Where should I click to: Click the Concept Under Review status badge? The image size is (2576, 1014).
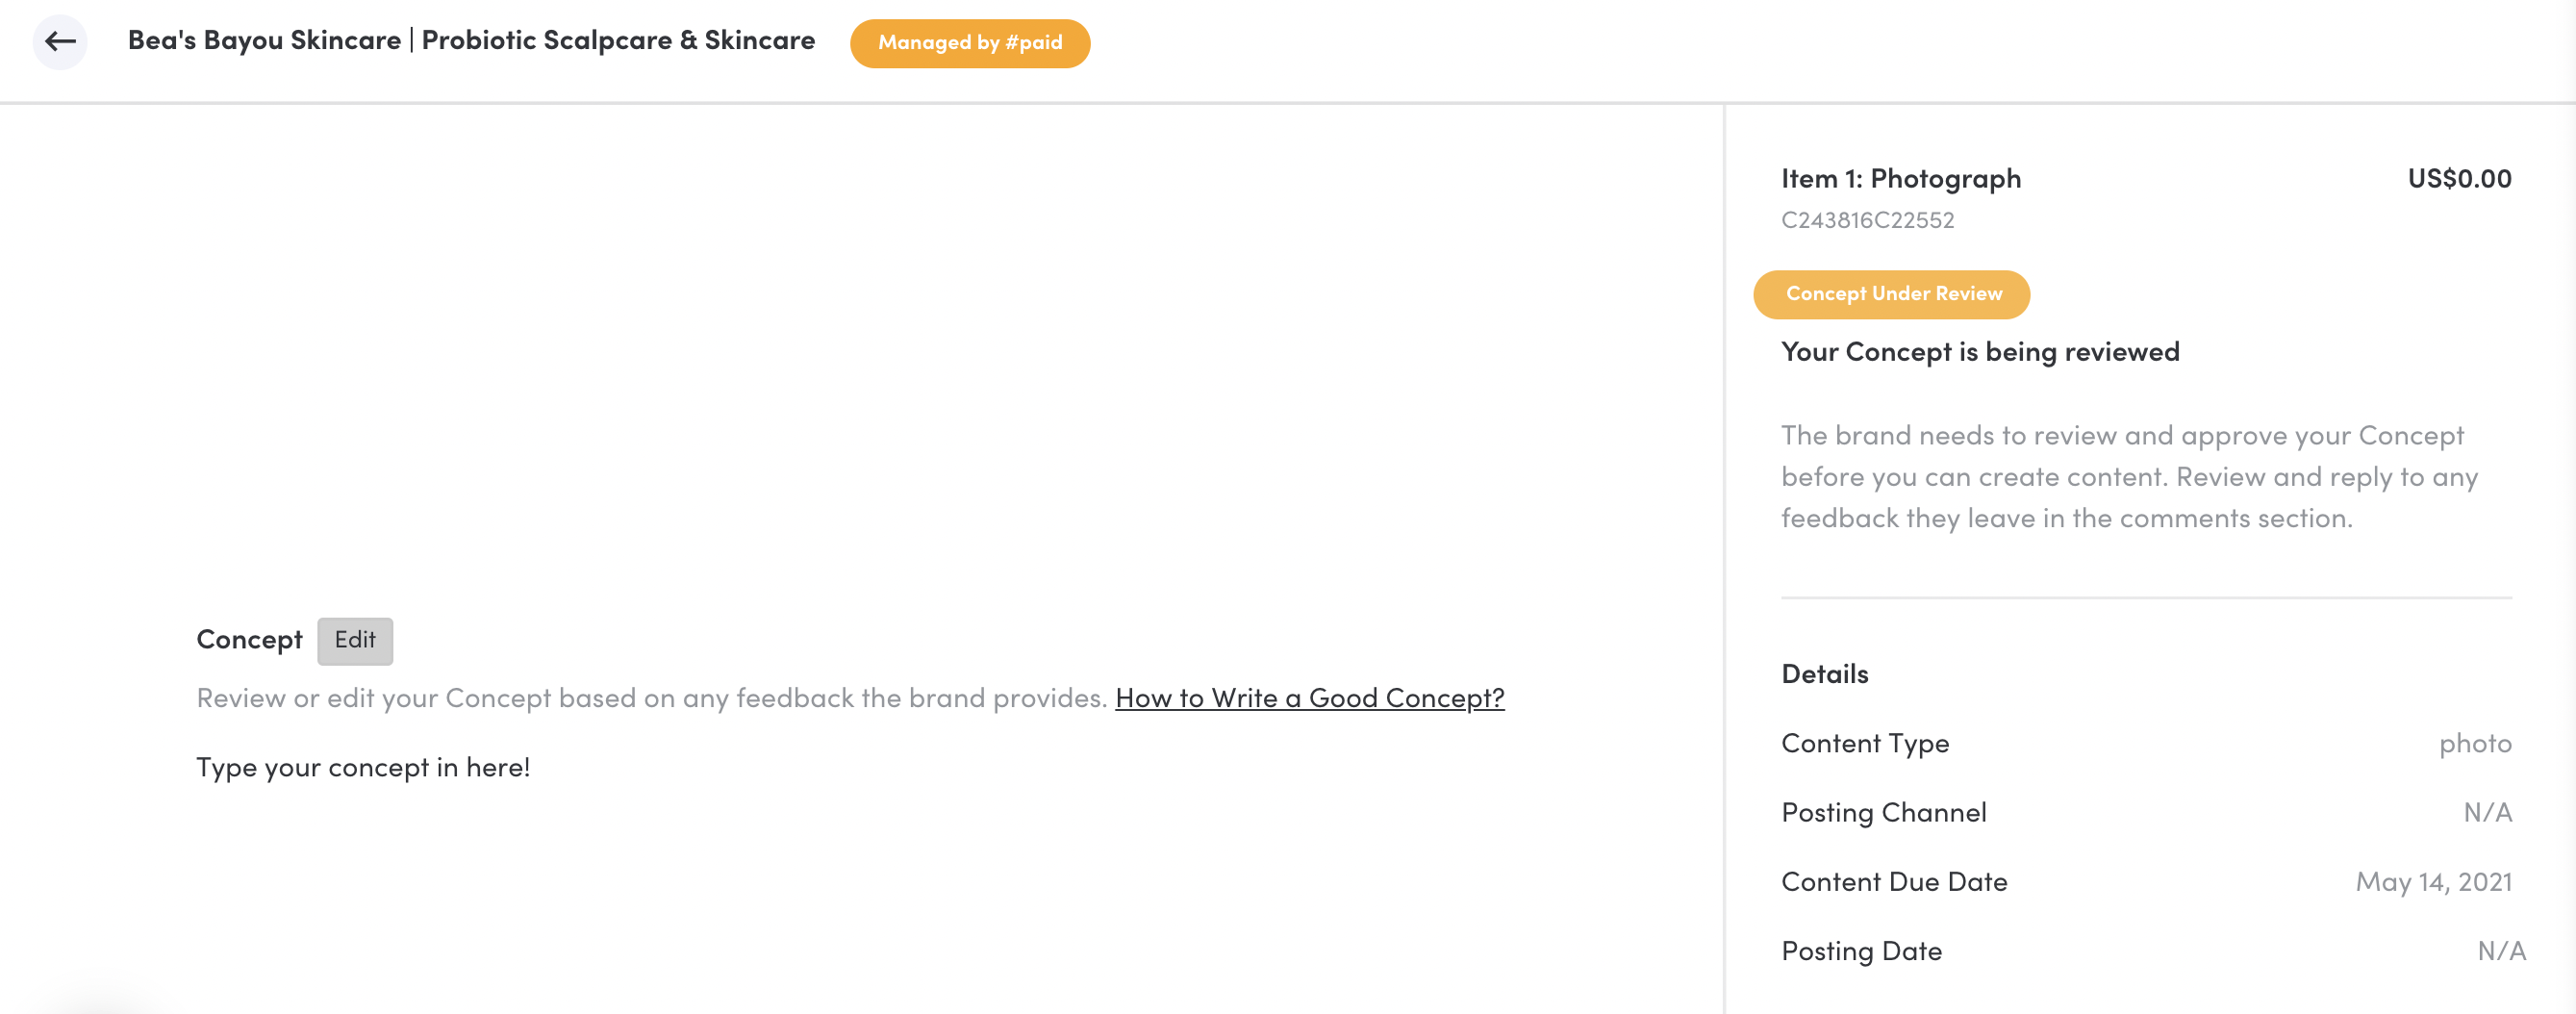click(1891, 294)
